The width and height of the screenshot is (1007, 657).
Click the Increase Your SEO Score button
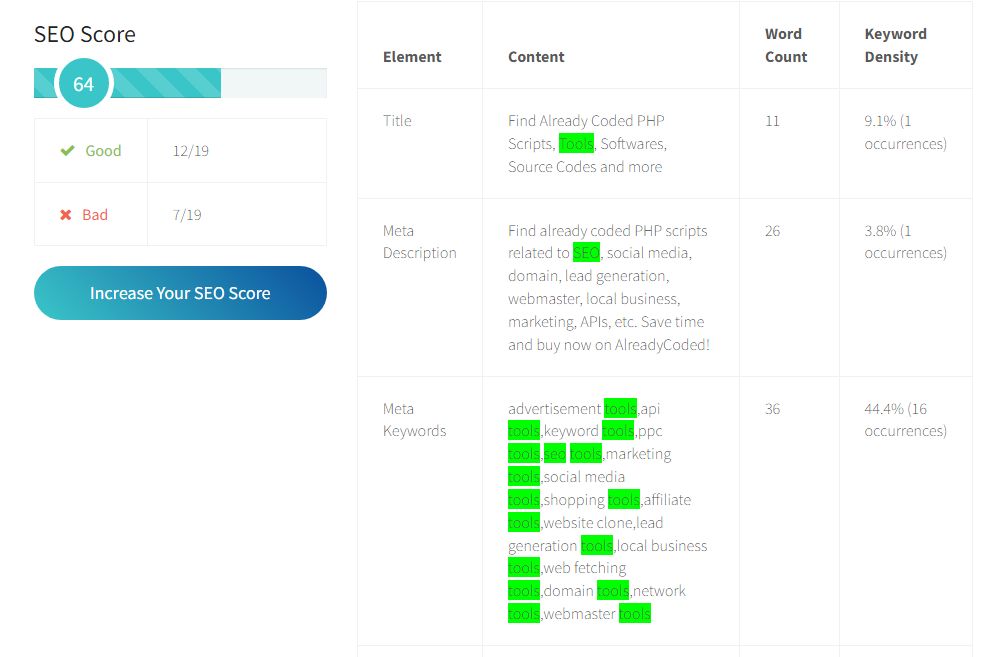180,293
